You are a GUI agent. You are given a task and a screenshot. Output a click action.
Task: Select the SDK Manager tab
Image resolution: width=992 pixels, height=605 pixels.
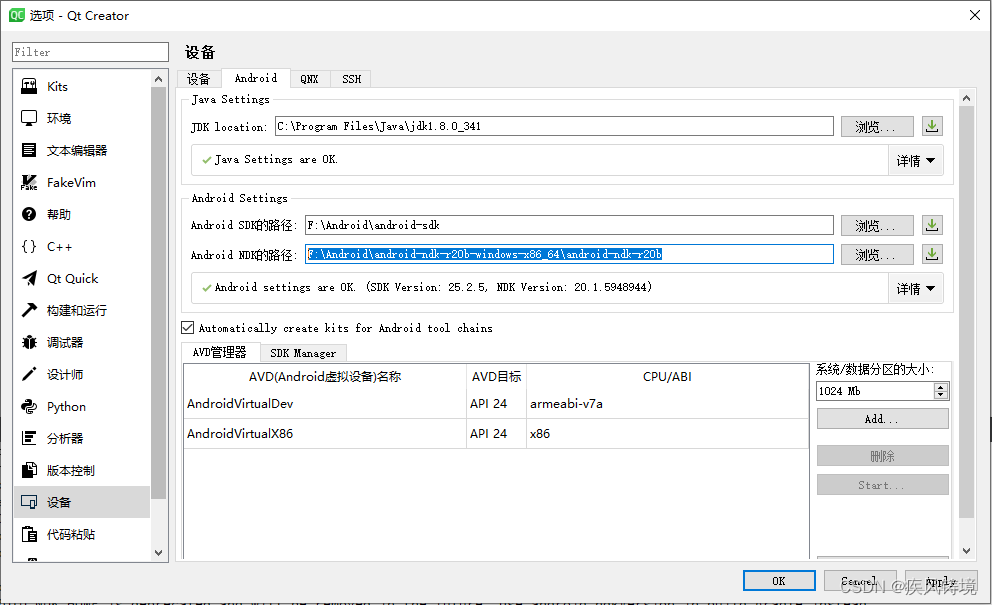(x=303, y=353)
